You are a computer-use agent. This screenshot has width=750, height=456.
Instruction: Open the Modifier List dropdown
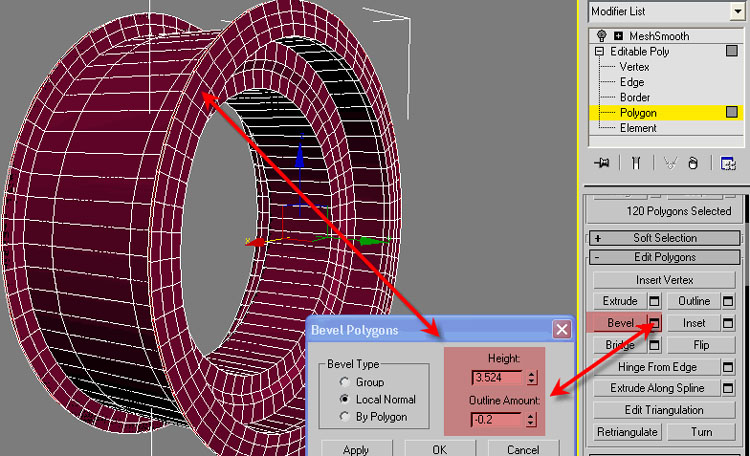[x=739, y=11]
